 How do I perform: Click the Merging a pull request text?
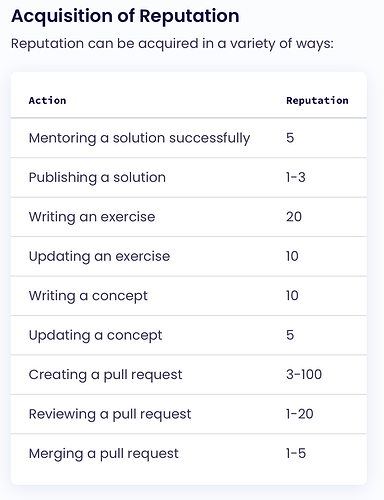pos(104,453)
